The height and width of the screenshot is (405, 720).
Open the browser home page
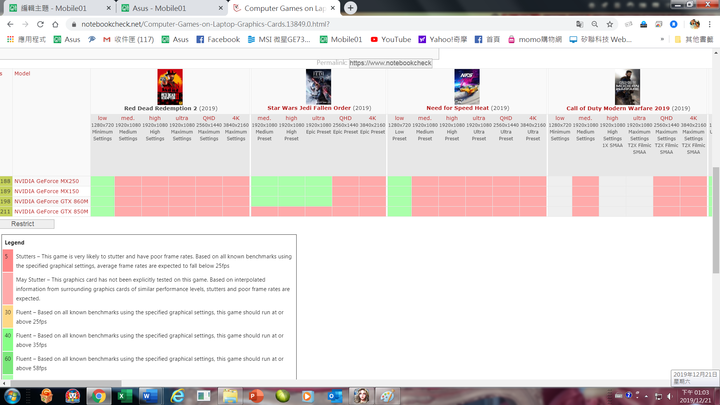coord(55,24)
